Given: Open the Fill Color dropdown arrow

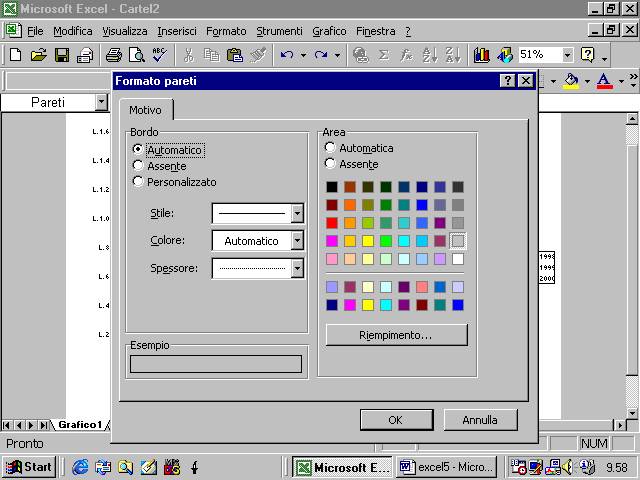Looking at the screenshot, I should 587,81.
